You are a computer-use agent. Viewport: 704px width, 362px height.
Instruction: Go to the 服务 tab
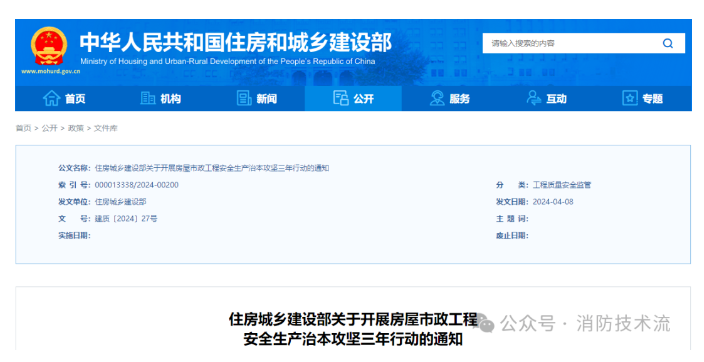tap(450, 98)
